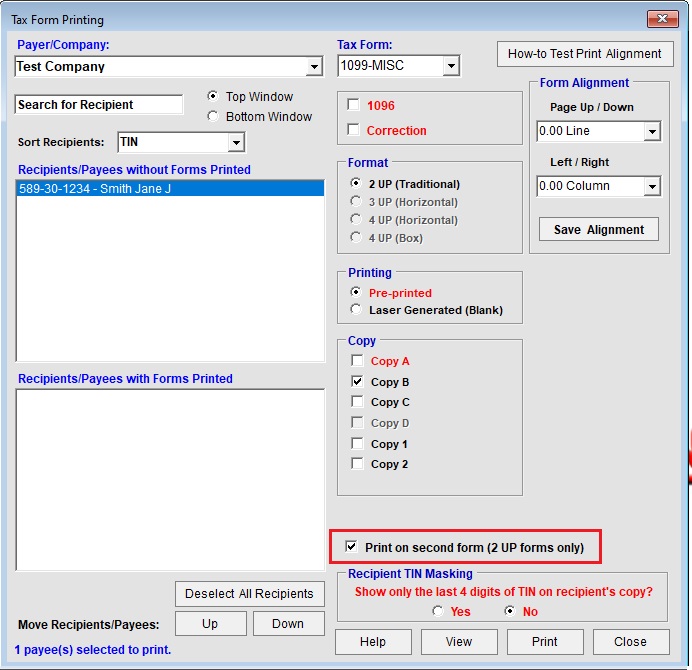Click the Print button
This screenshot has width=692, height=670.
(545, 642)
